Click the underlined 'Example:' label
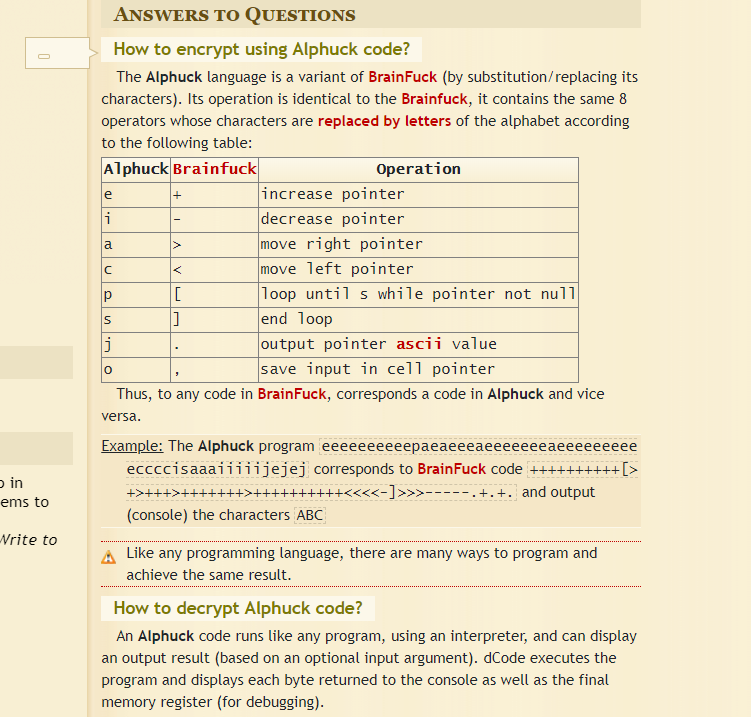The width and height of the screenshot is (751, 717). click(132, 446)
